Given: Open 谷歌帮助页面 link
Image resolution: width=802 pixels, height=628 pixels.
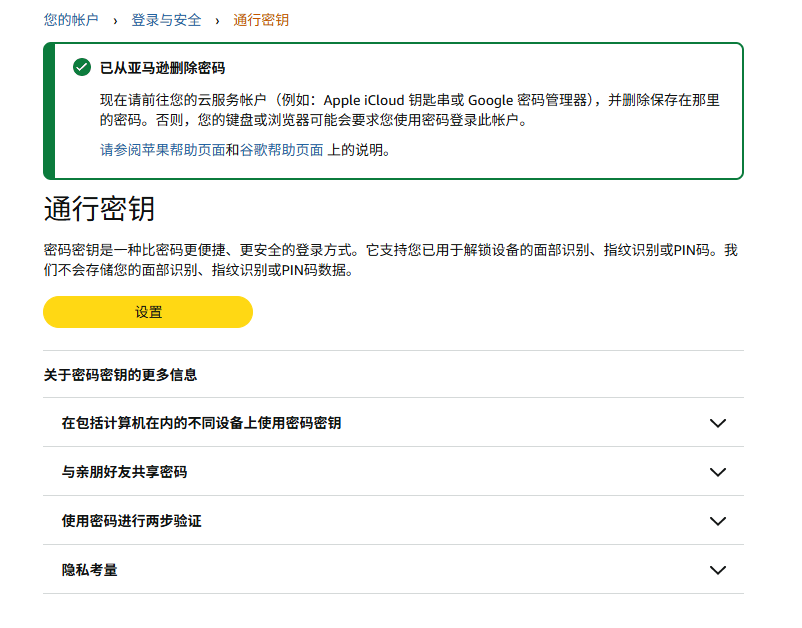Looking at the screenshot, I should coord(281,150).
